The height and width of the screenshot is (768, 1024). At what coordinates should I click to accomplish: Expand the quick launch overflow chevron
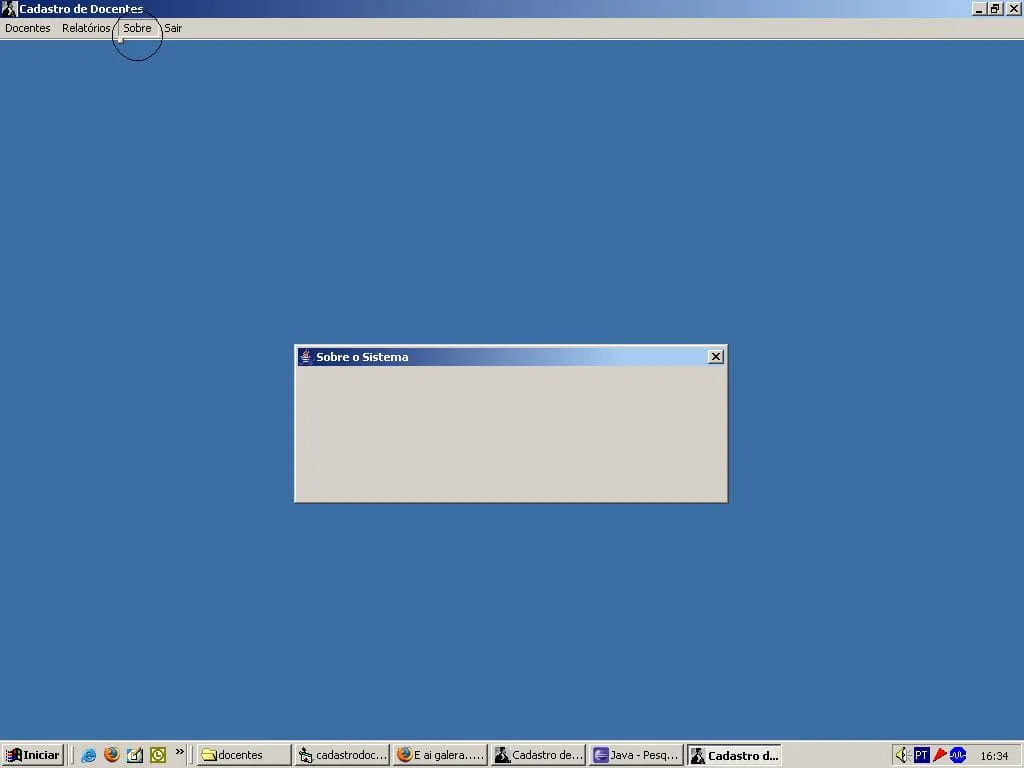(x=180, y=752)
